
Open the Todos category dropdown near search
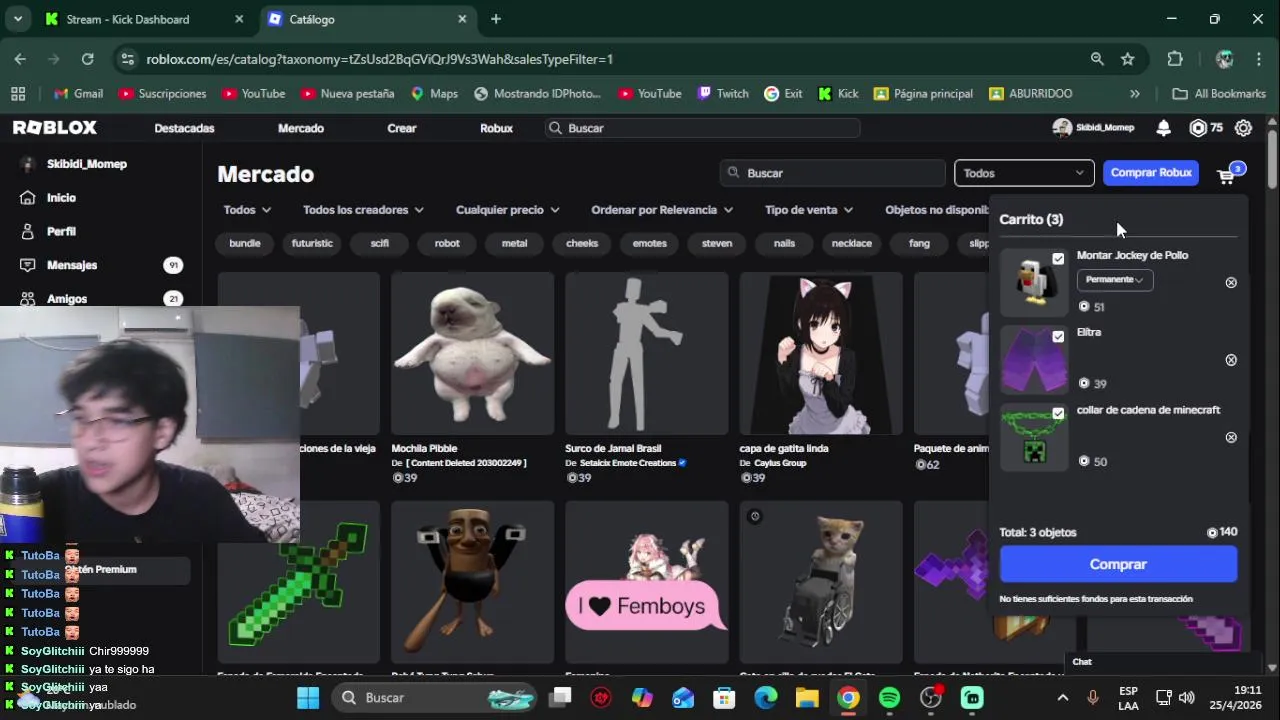point(1024,173)
